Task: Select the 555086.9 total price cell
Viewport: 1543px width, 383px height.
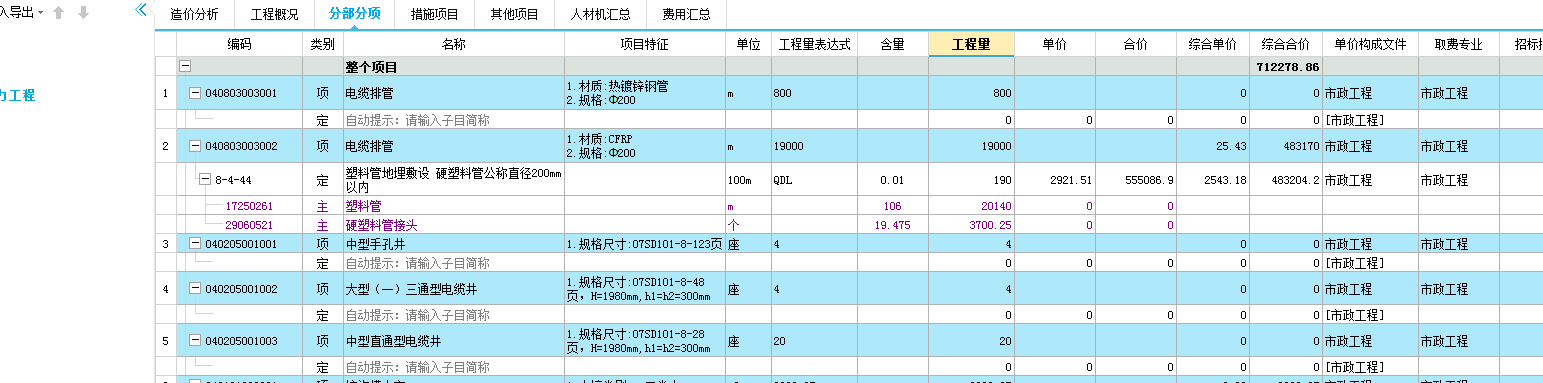Action: click(x=1135, y=180)
